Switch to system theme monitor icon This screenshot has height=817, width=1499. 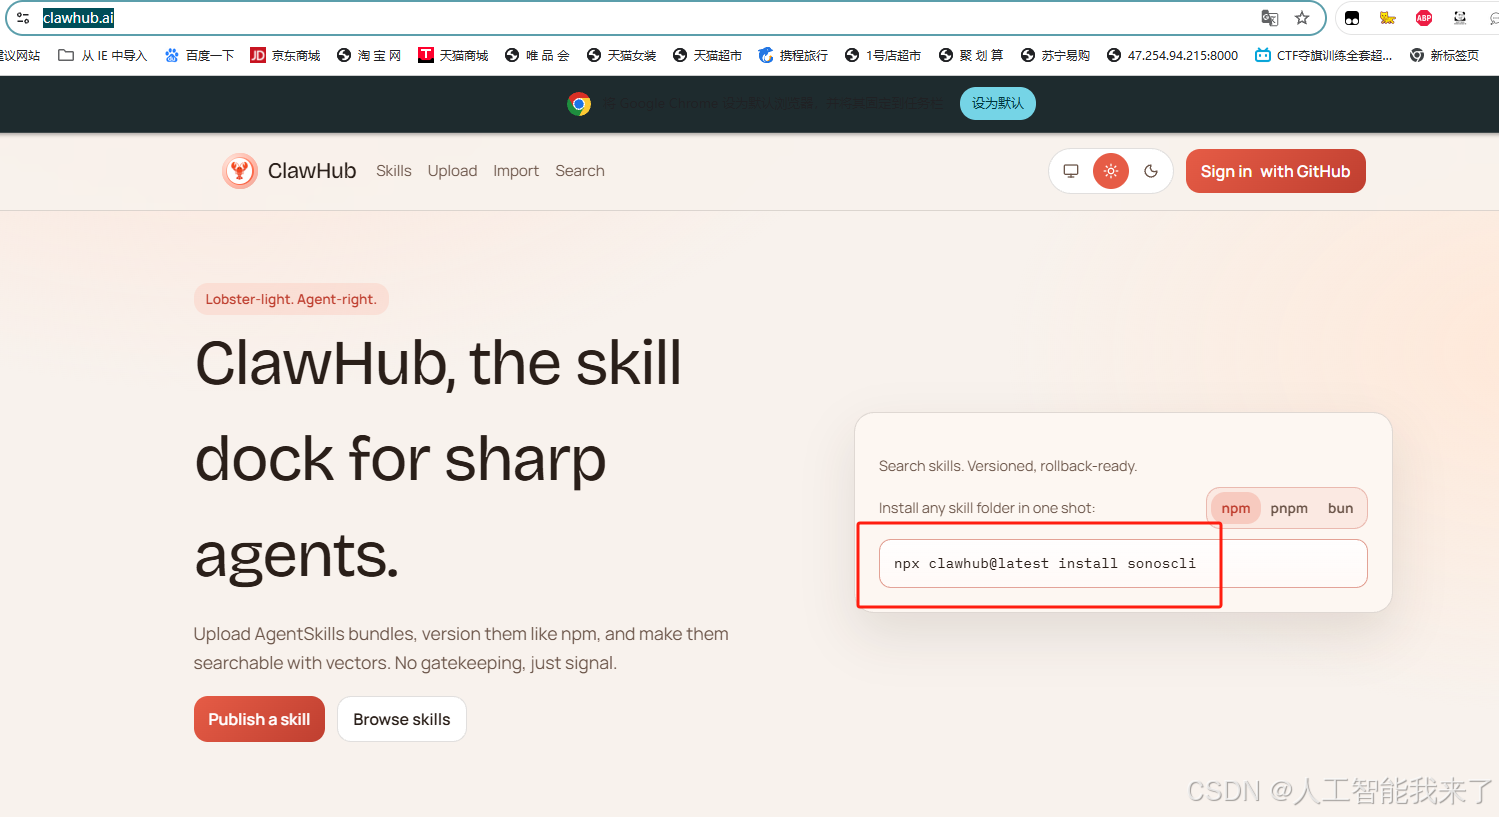tap(1071, 171)
